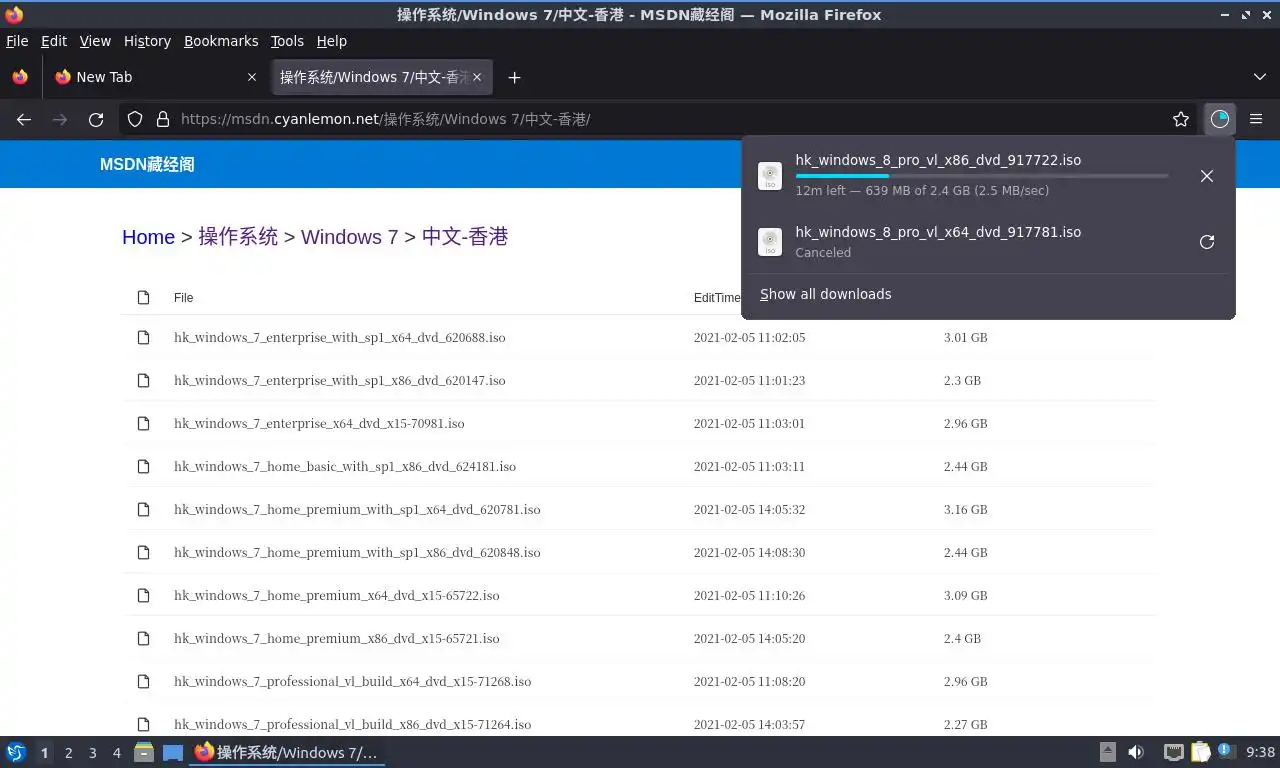Click the ISO file icon of canceled x64 download
Screen dimensions: 1280x768
pyautogui.click(x=770, y=242)
